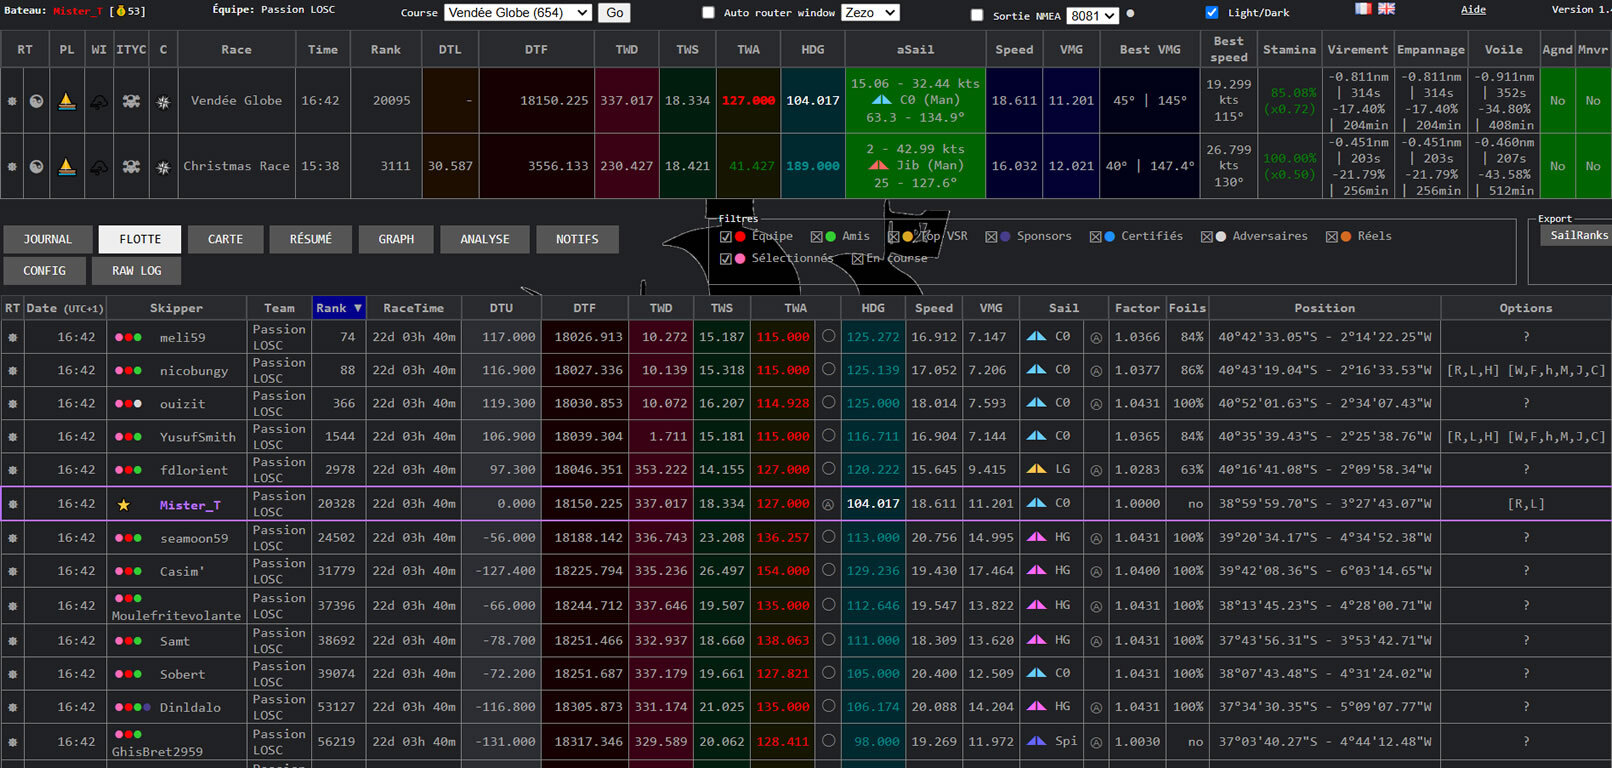Click cloud ITYC icon in Christmas Race row
Viewport: 1612px width, 768px height.
click(x=99, y=167)
